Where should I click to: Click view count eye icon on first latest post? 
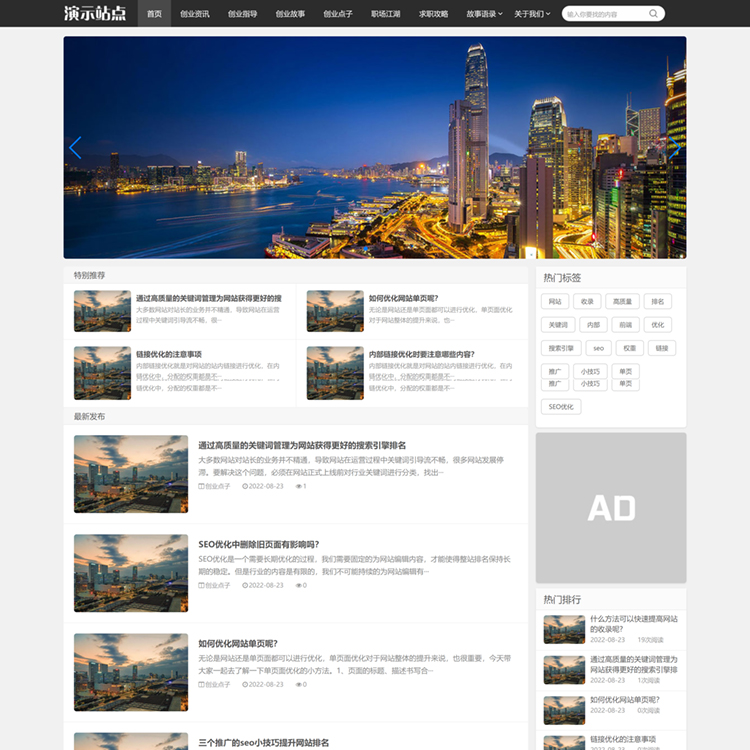[x=298, y=486]
